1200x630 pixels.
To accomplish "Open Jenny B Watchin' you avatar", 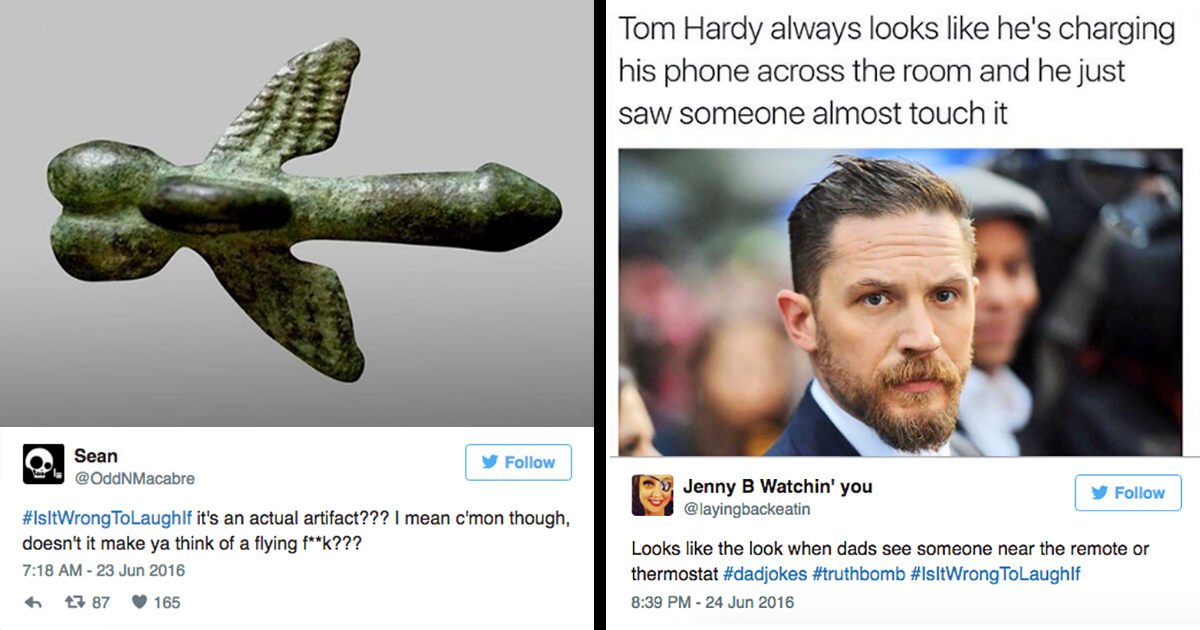I will [x=652, y=494].
